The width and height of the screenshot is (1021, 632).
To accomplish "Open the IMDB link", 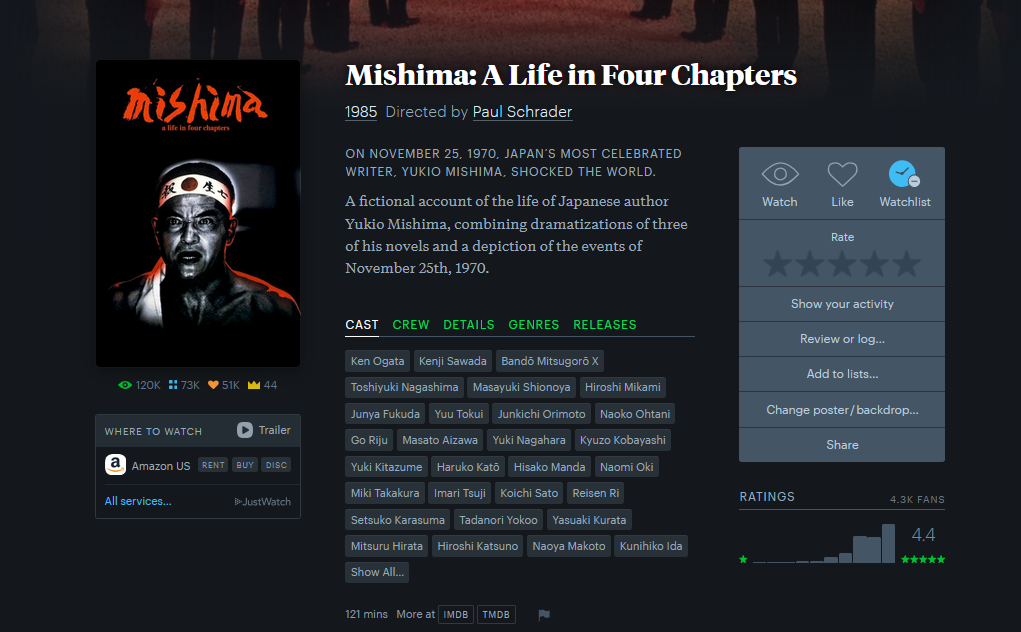I will pyautogui.click(x=456, y=614).
